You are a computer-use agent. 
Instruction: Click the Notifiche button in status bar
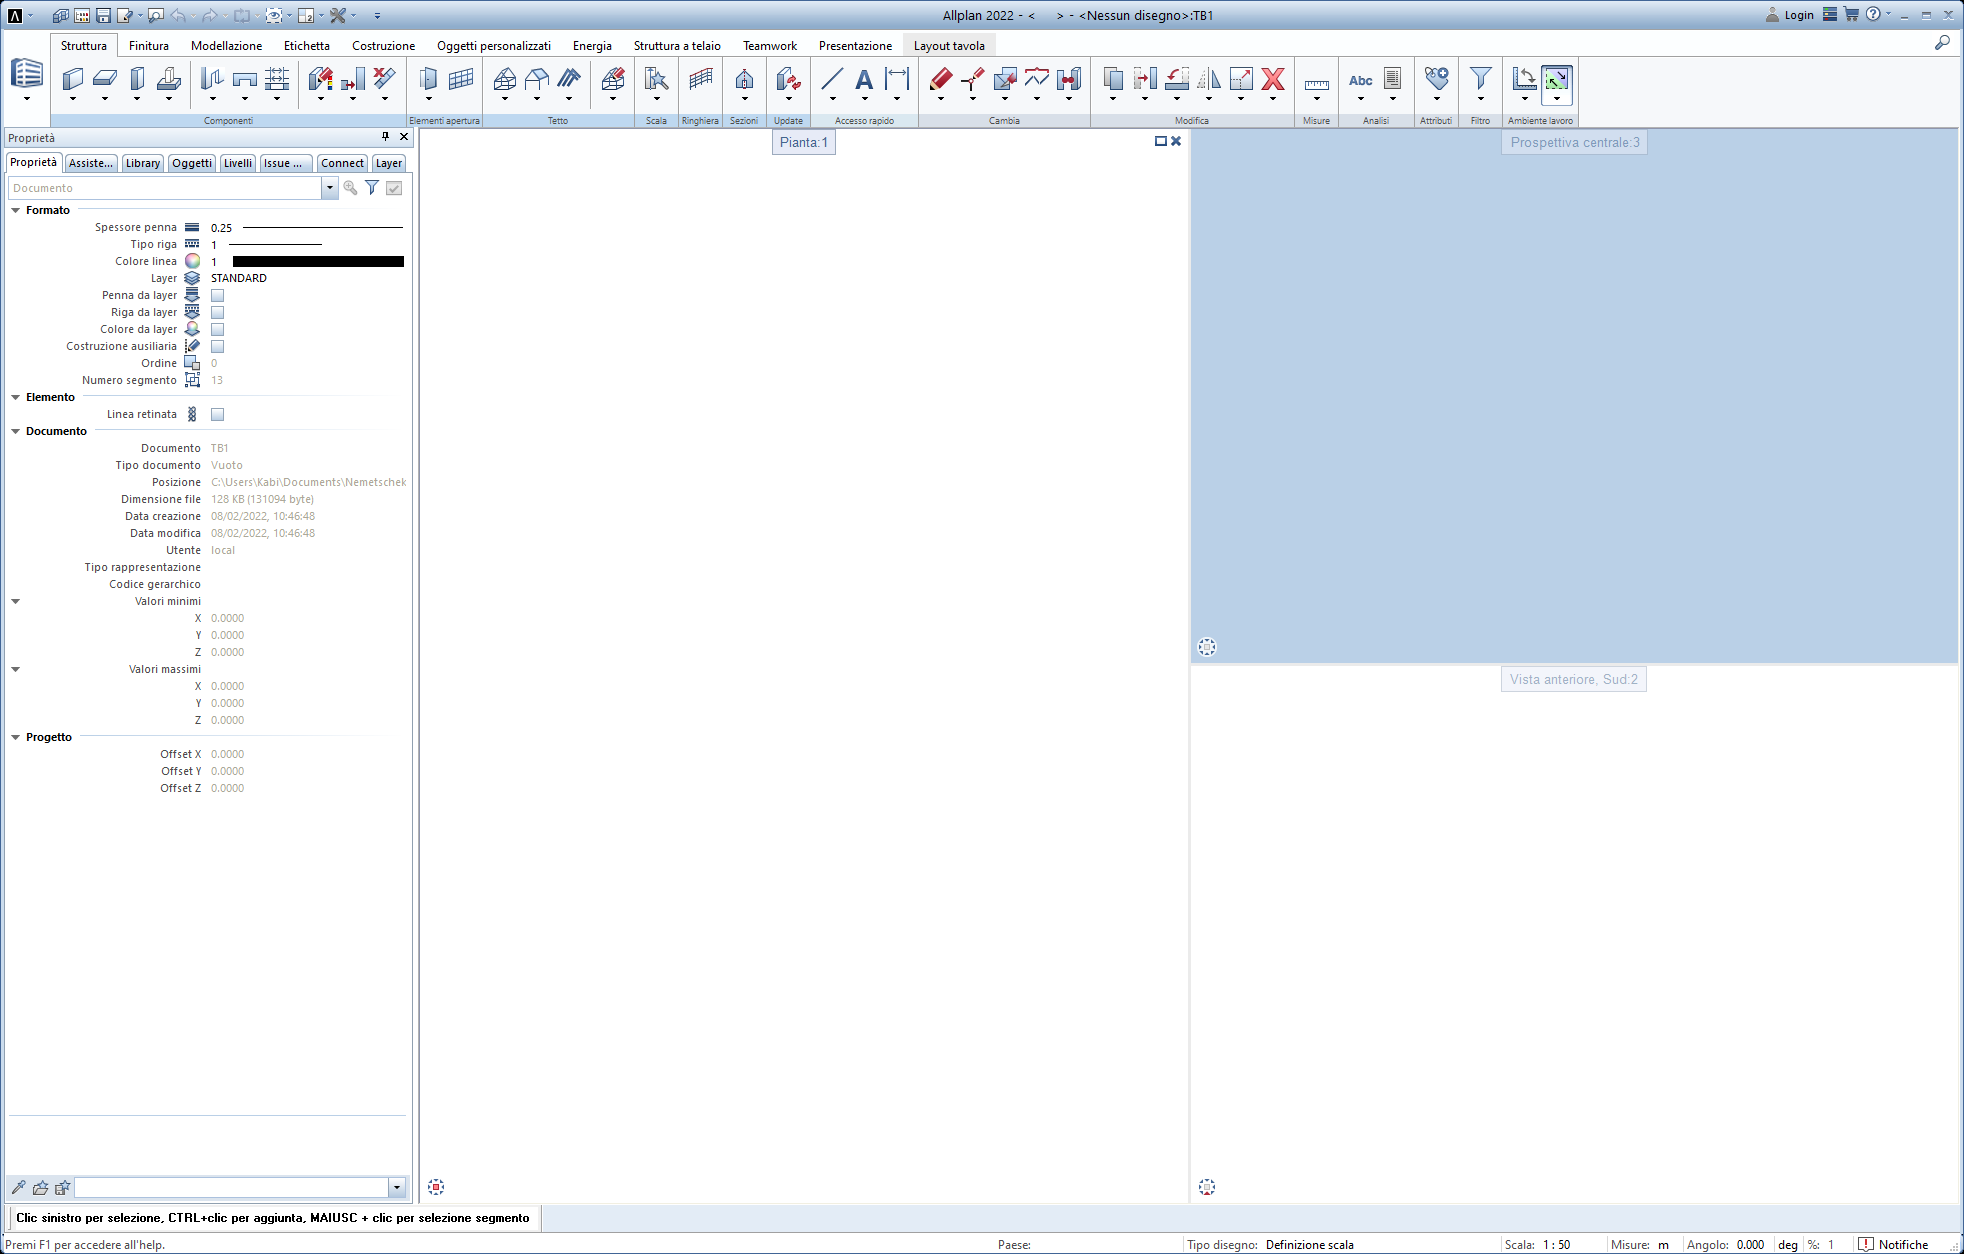point(1892,1245)
